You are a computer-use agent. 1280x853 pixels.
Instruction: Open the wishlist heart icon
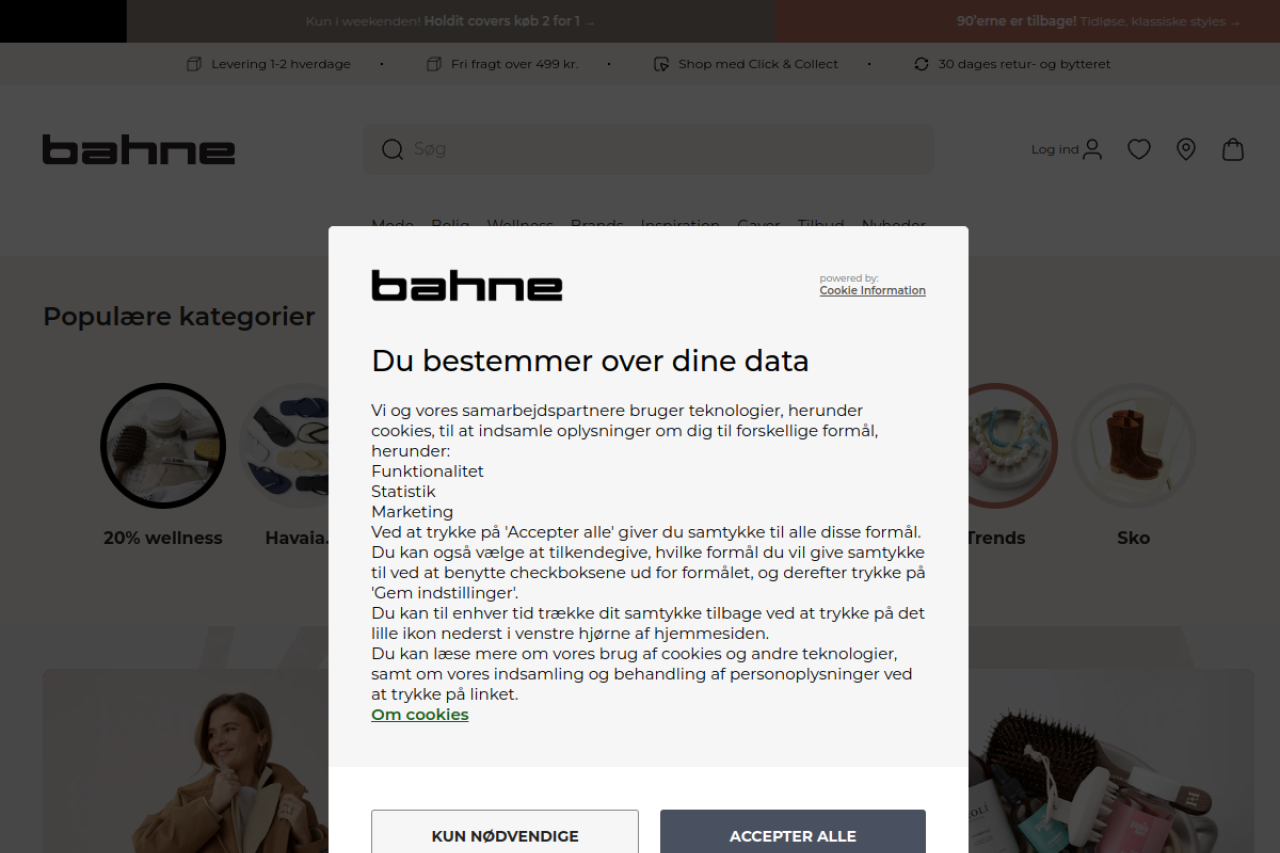point(1139,150)
